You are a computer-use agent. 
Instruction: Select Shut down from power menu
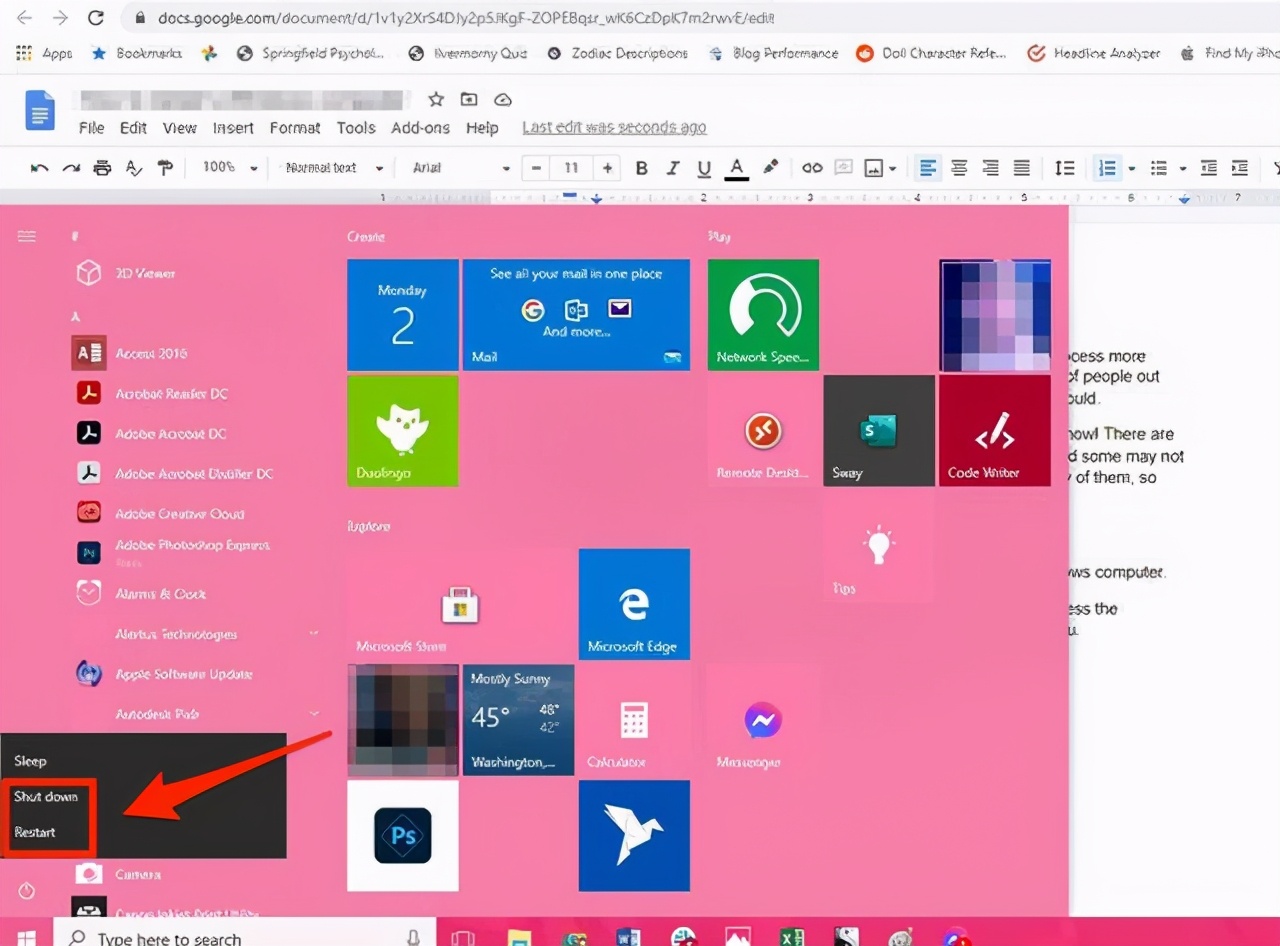tap(46, 796)
